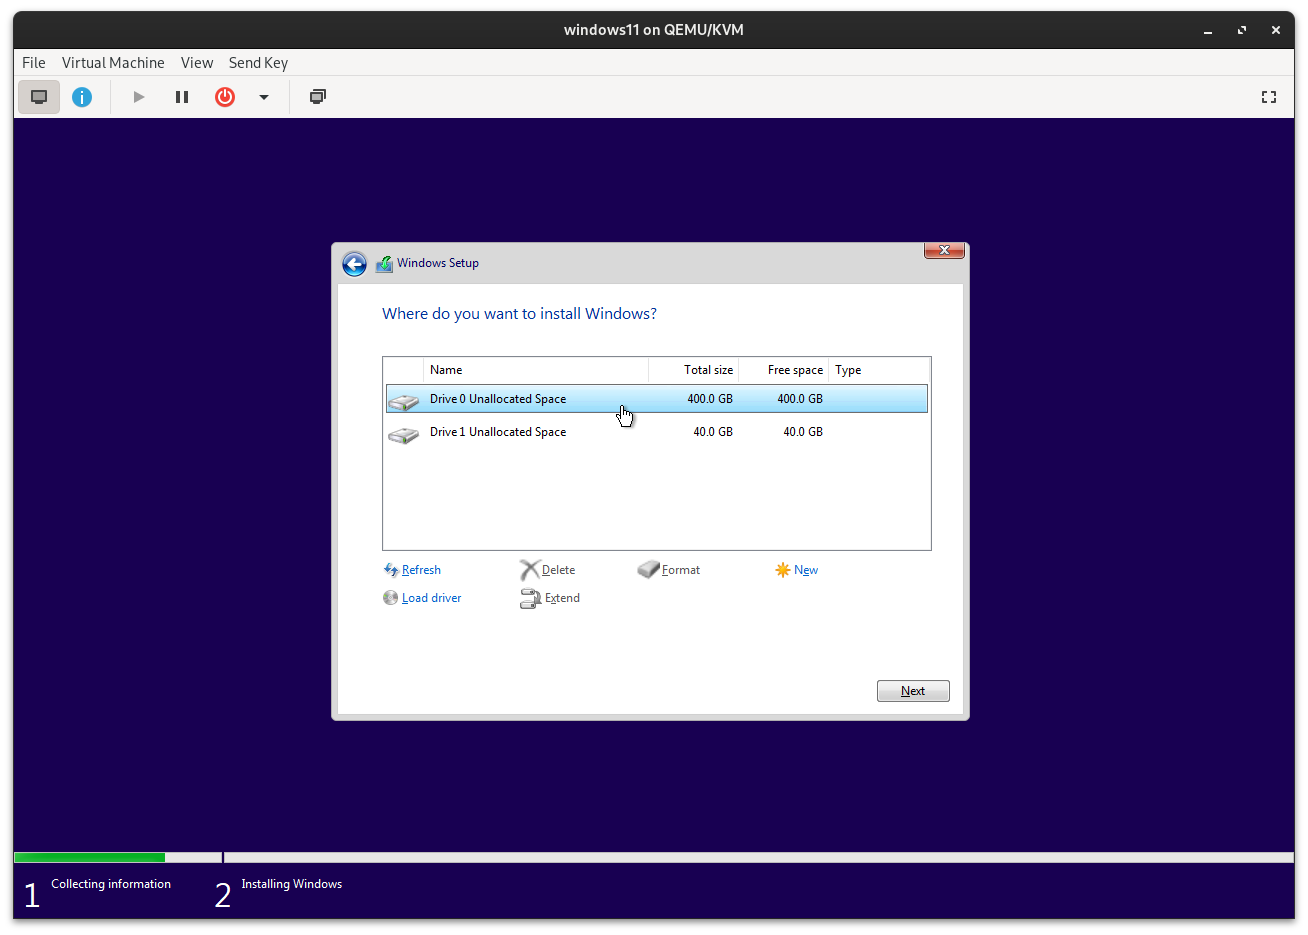Screen dimensions: 1308x935
Task: Open the Send Key menu
Action: 258,62
